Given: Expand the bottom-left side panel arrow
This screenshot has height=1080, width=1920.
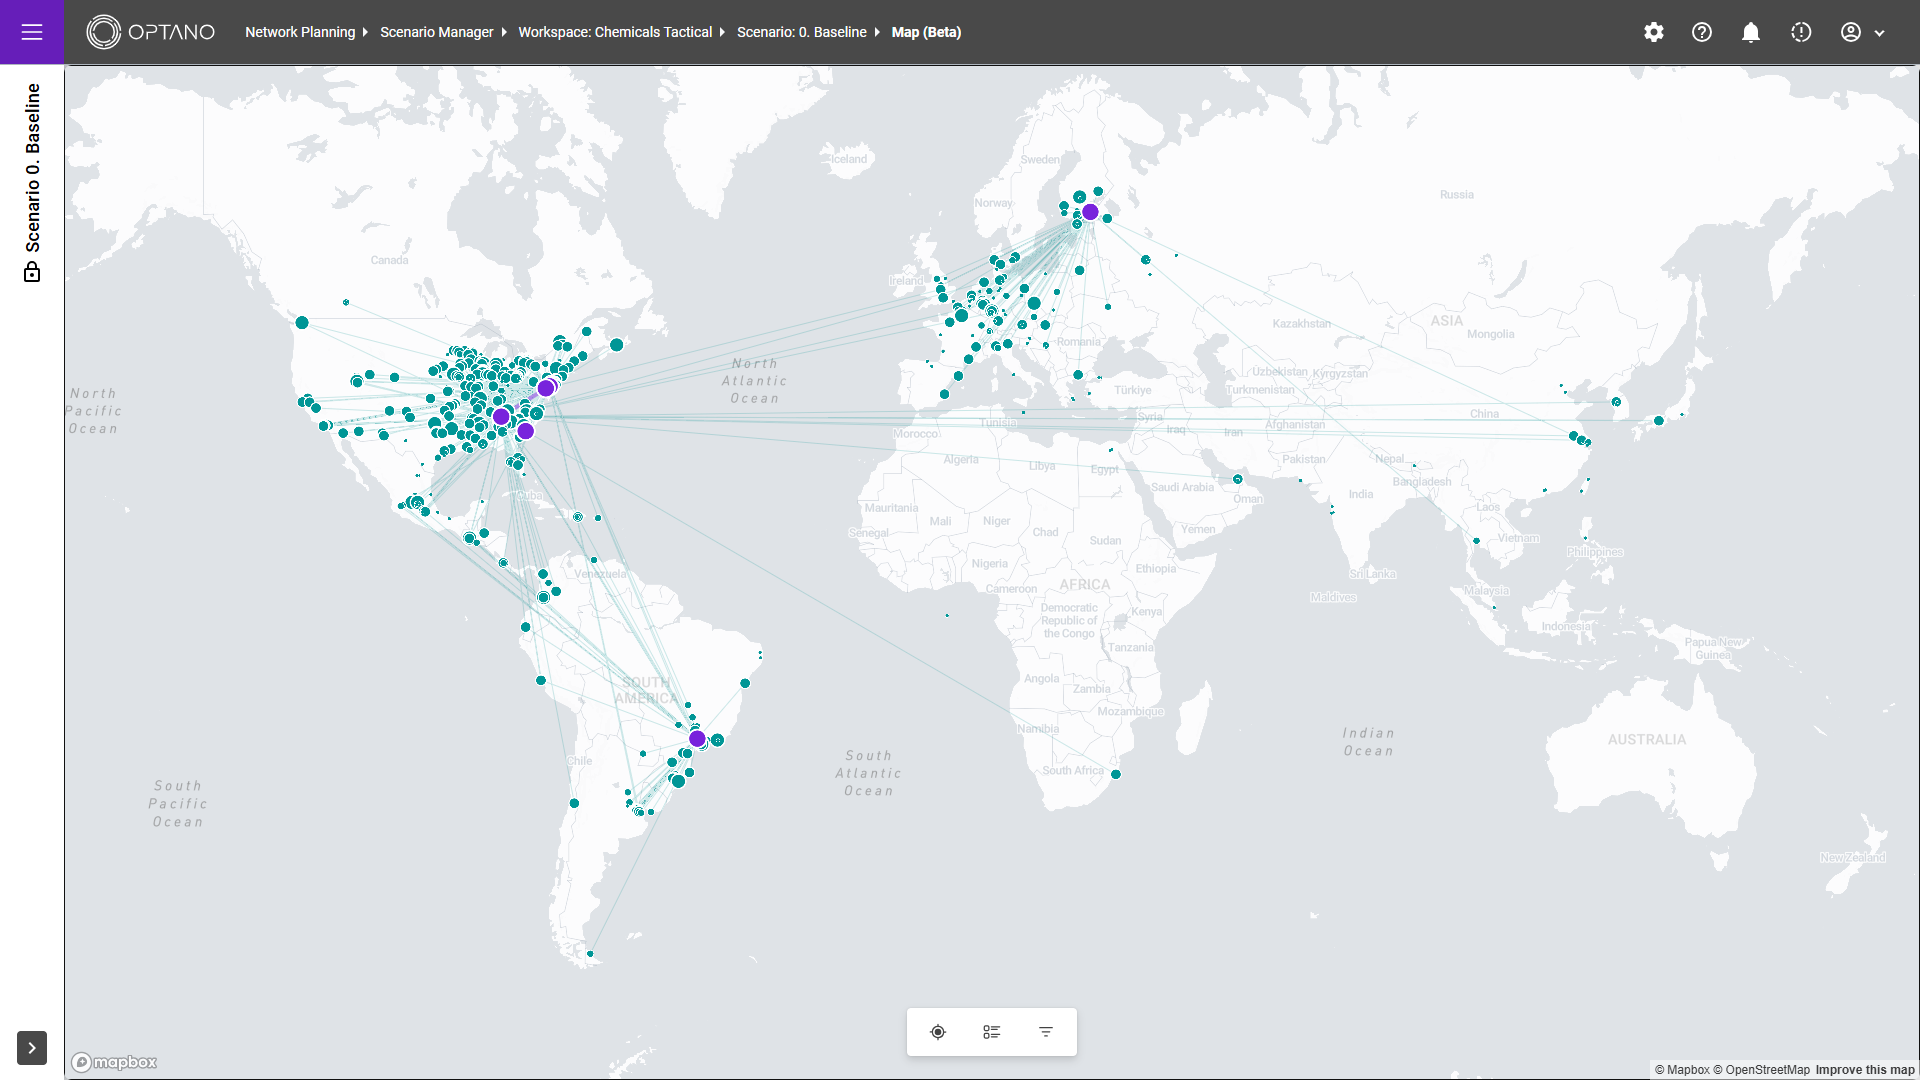Looking at the screenshot, I should [32, 1048].
